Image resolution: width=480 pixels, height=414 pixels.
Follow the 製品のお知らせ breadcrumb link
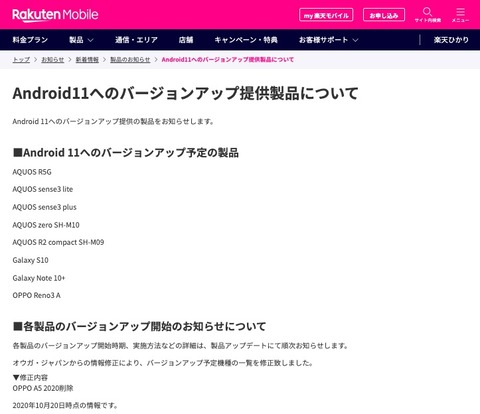point(130,60)
